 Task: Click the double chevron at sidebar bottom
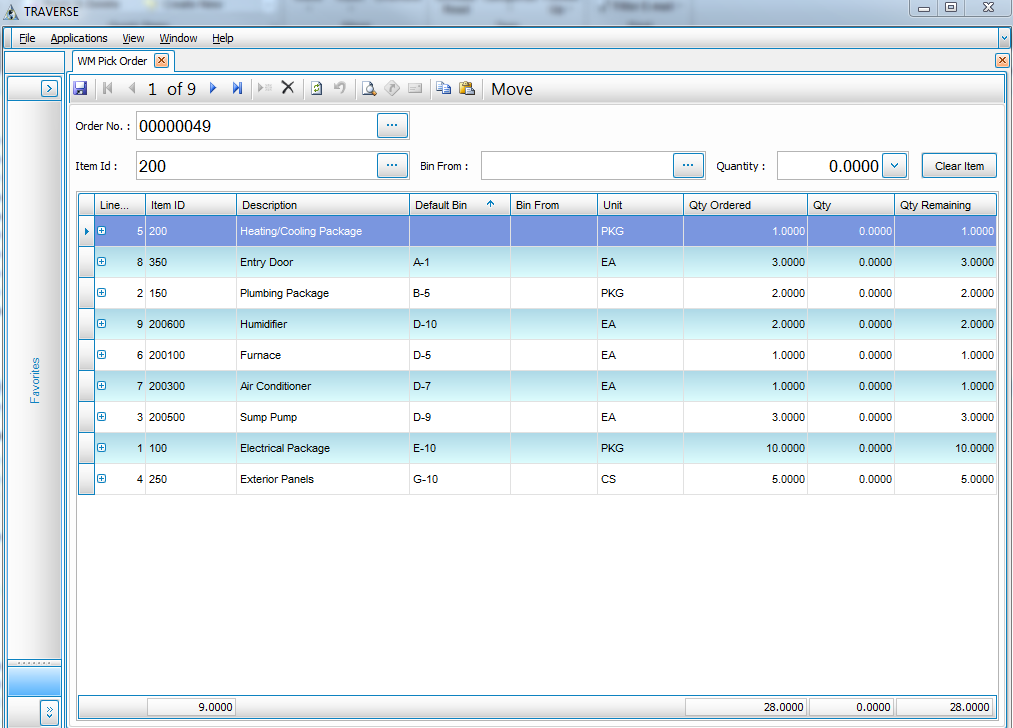[x=49, y=711]
